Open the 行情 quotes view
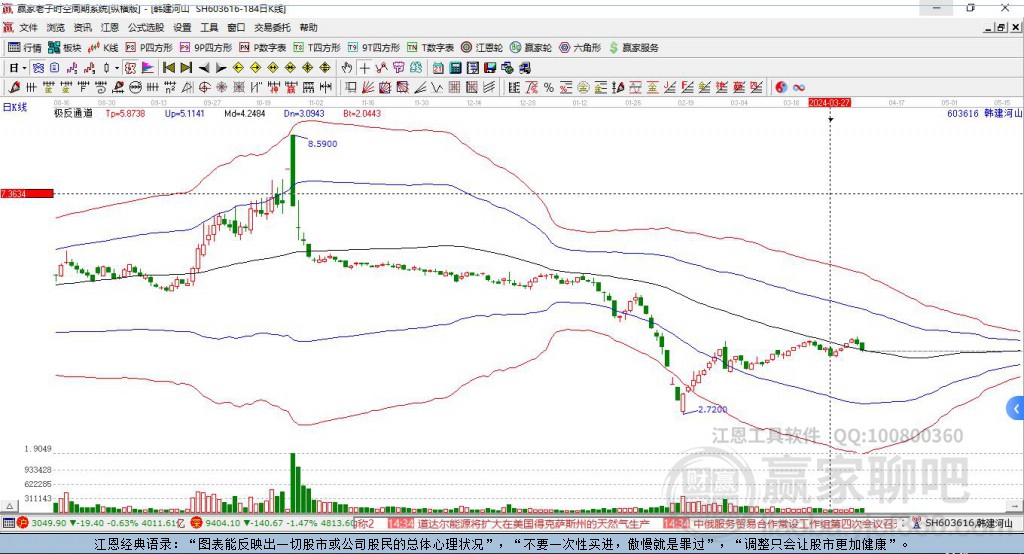The height and width of the screenshot is (554, 1024). click(x=25, y=48)
